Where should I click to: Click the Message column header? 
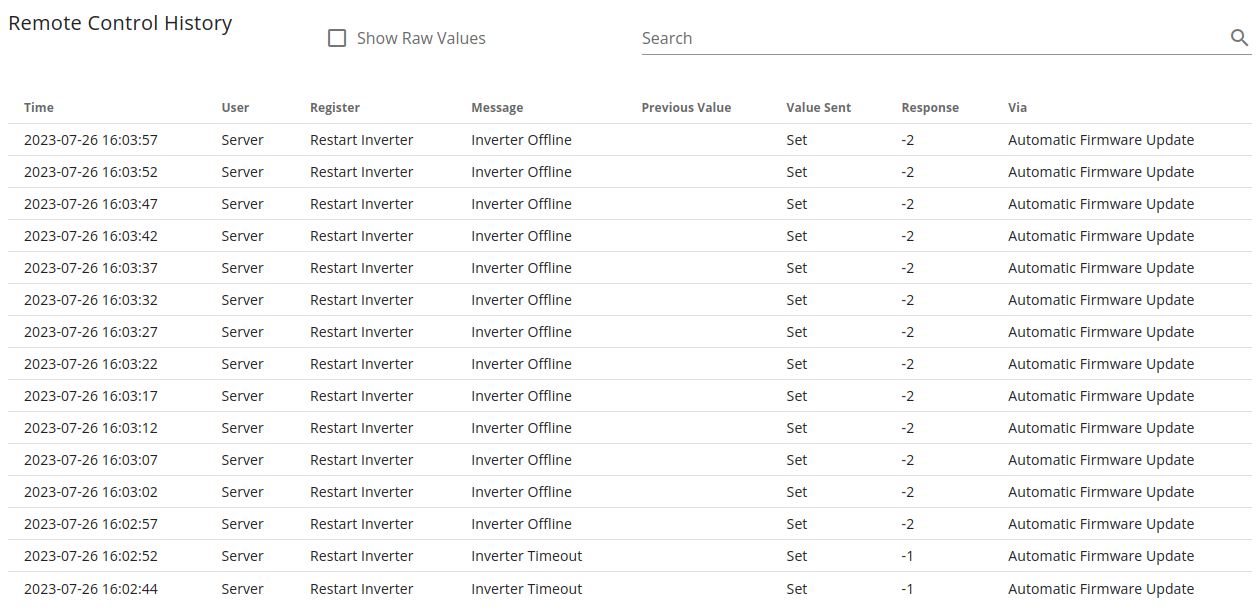coord(497,107)
